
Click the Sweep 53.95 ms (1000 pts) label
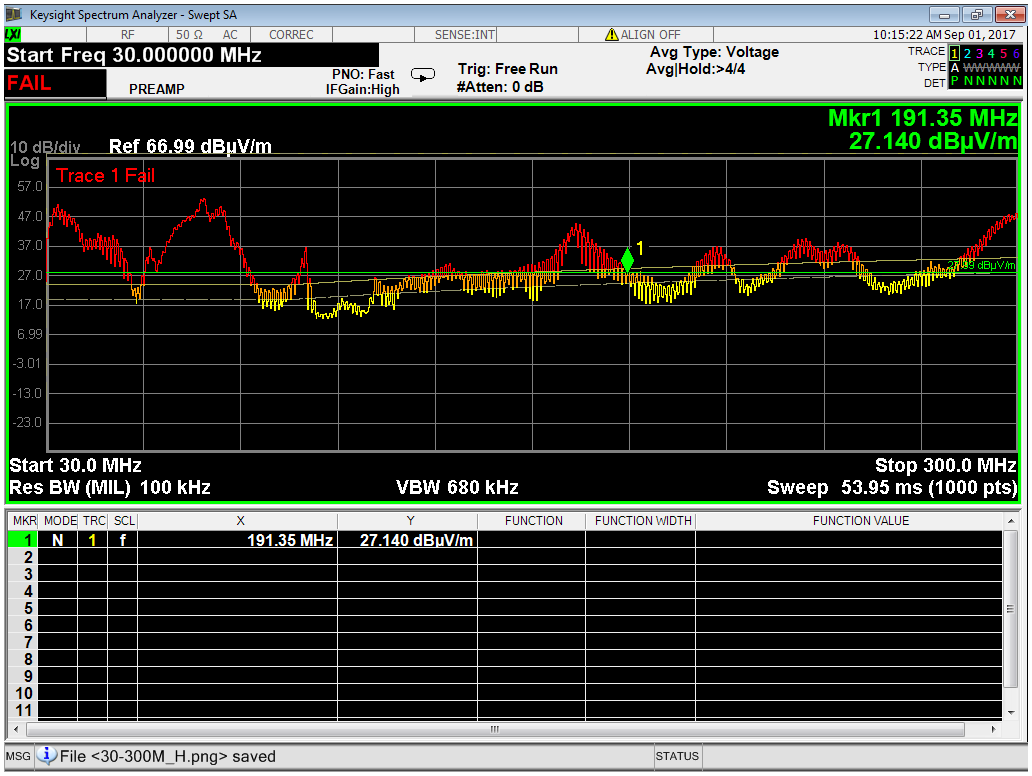(892, 488)
